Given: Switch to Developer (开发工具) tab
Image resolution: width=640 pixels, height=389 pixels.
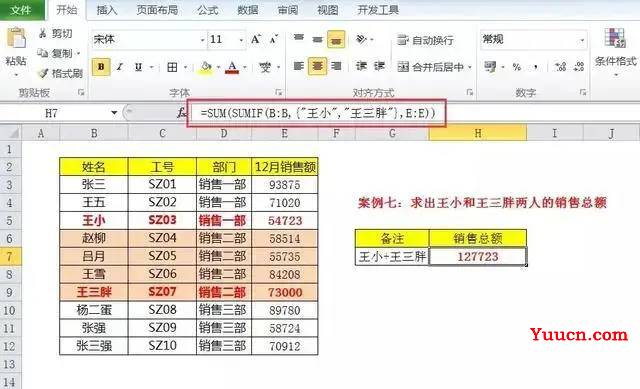Looking at the screenshot, I should pos(378,10).
